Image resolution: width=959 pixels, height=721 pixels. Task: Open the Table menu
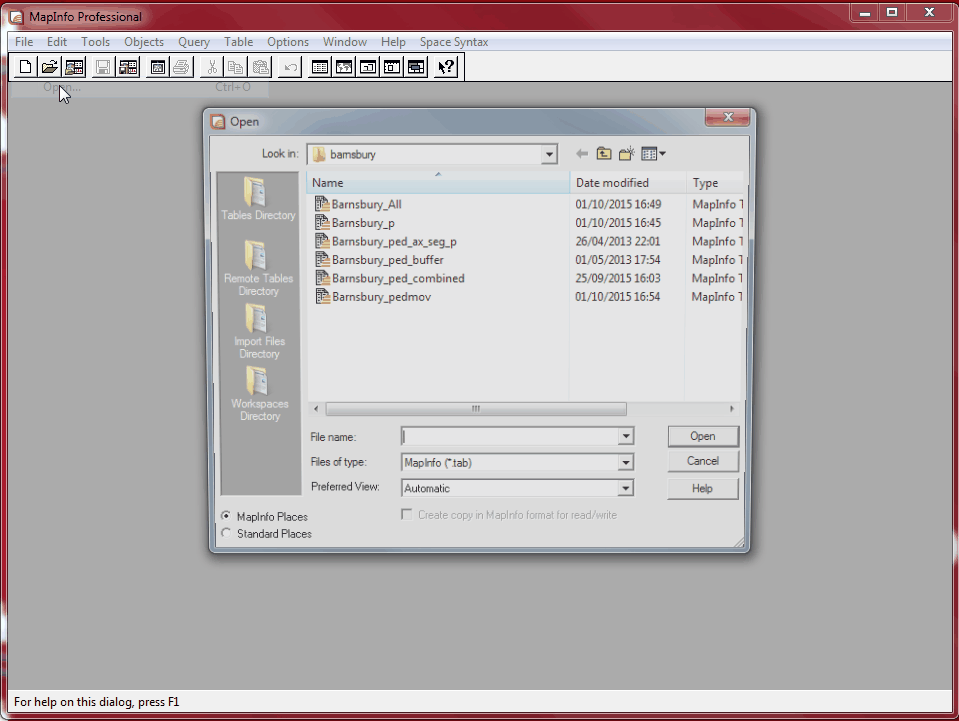tap(239, 42)
